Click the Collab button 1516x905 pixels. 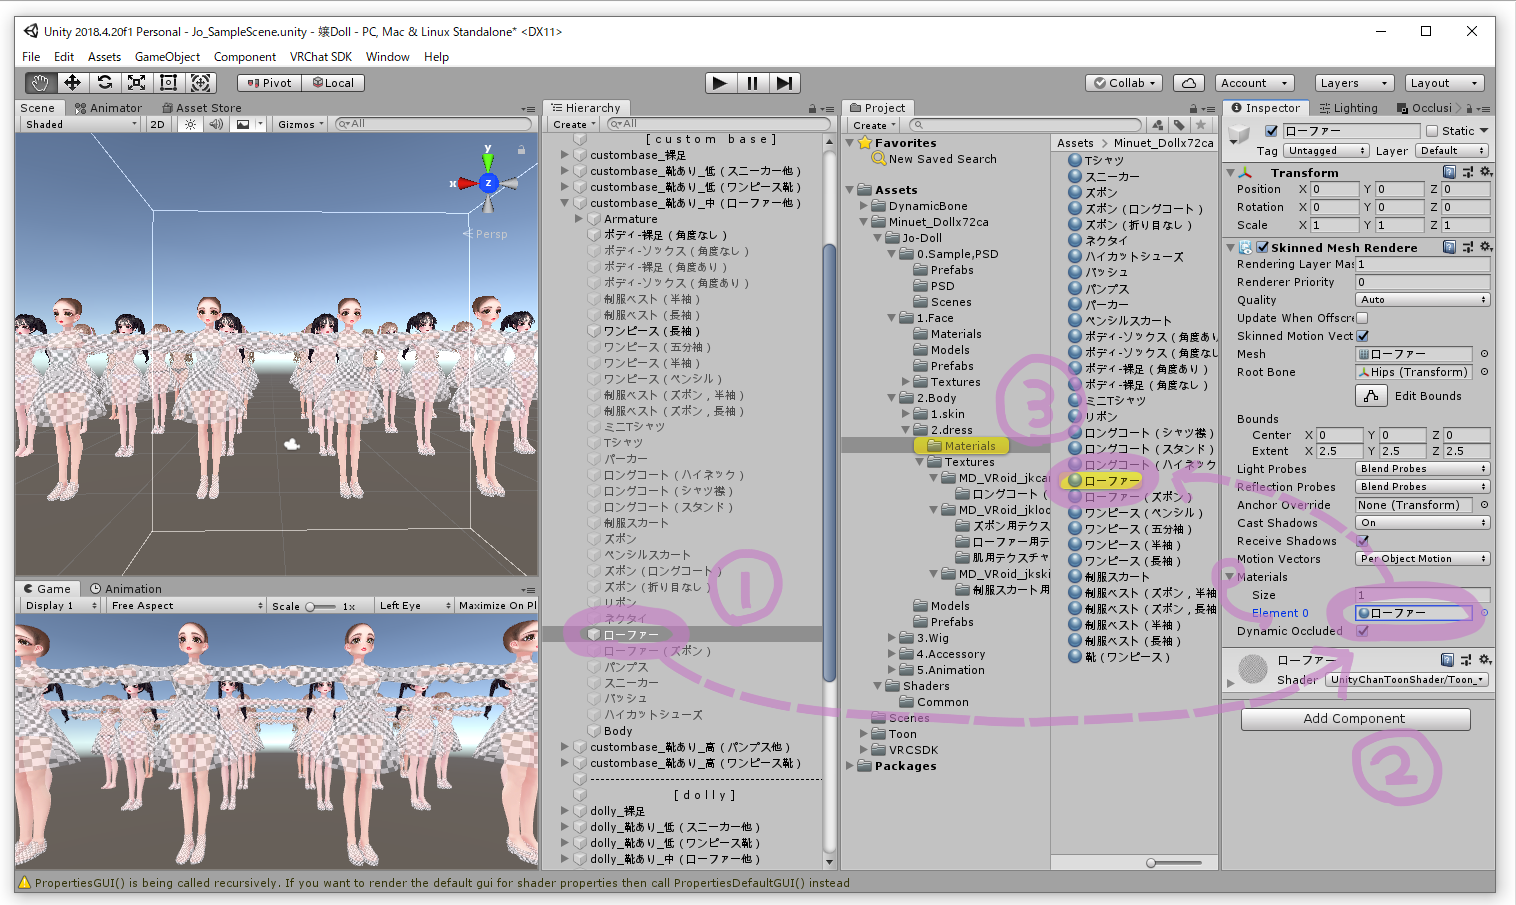(x=1125, y=83)
